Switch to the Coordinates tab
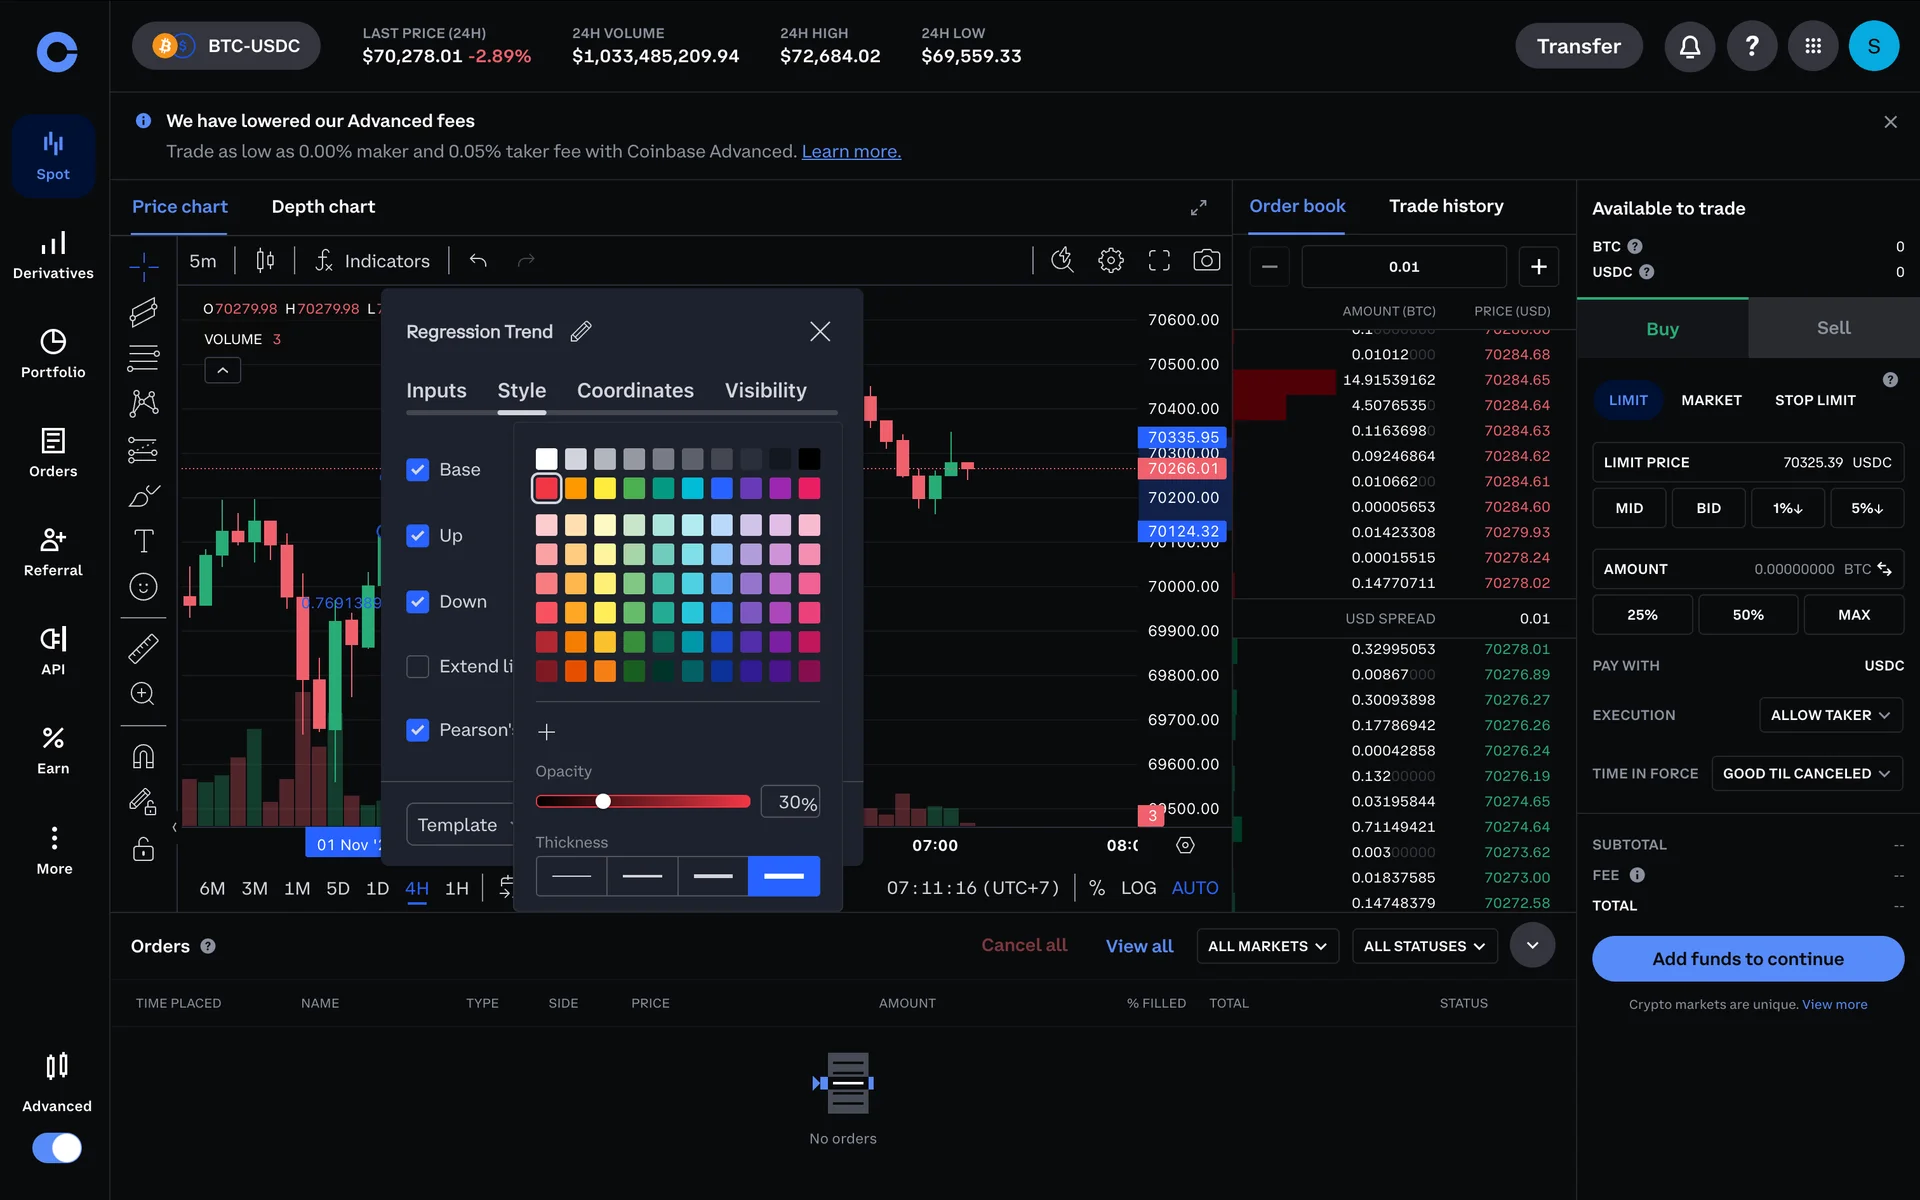The width and height of the screenshot is (1920, 1200). click(635, 390)
